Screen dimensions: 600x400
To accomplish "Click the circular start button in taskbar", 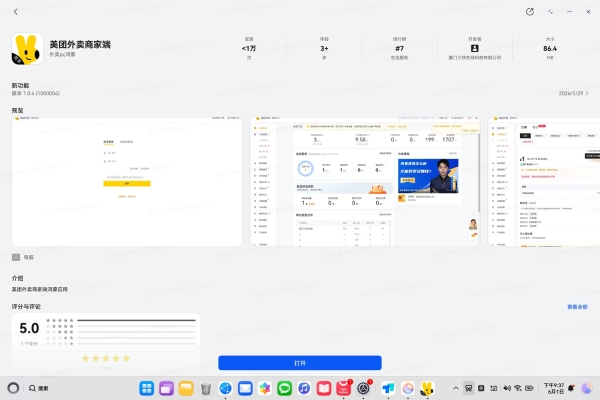I will pos(13,388).
